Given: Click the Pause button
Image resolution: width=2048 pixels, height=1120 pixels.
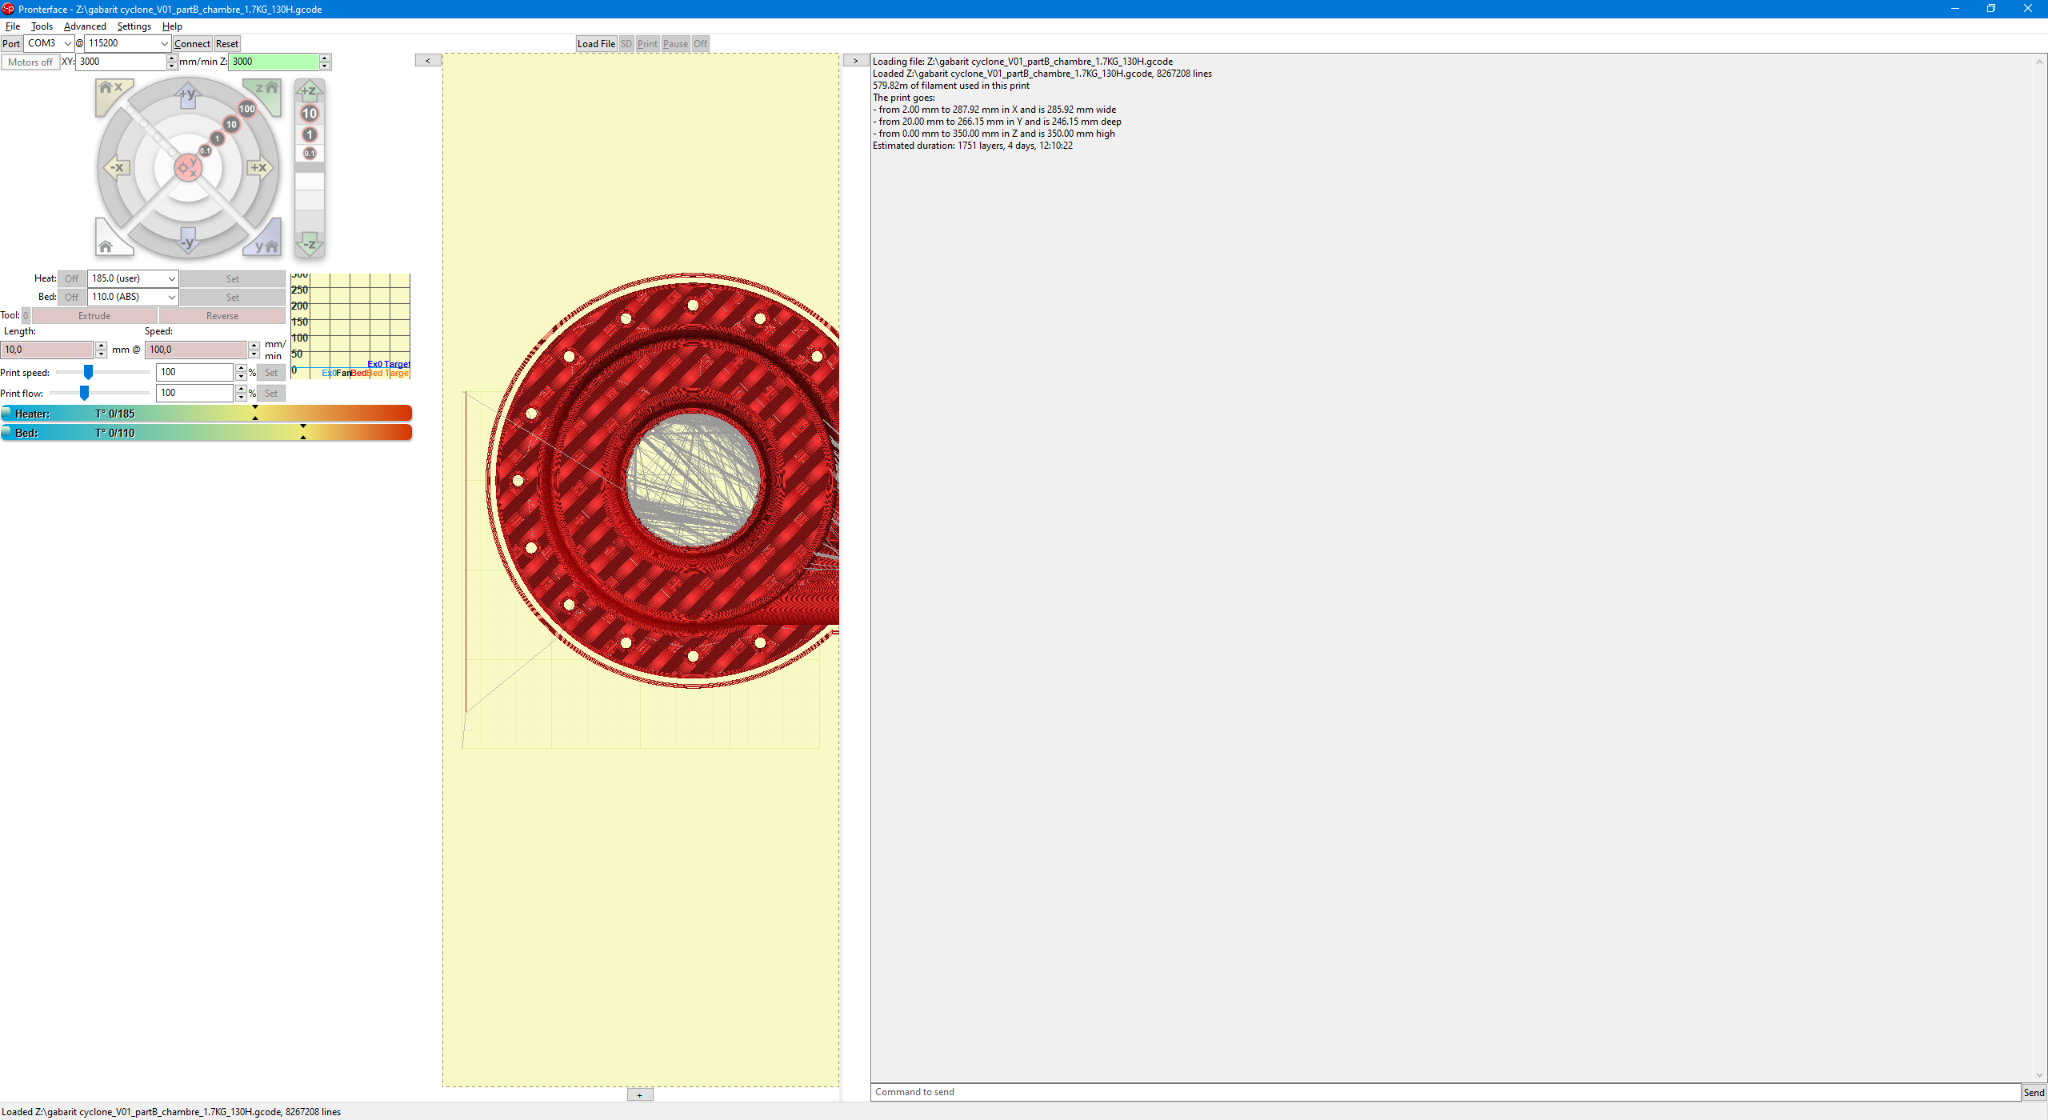Looking at the screenshot, I should [675, 44].
